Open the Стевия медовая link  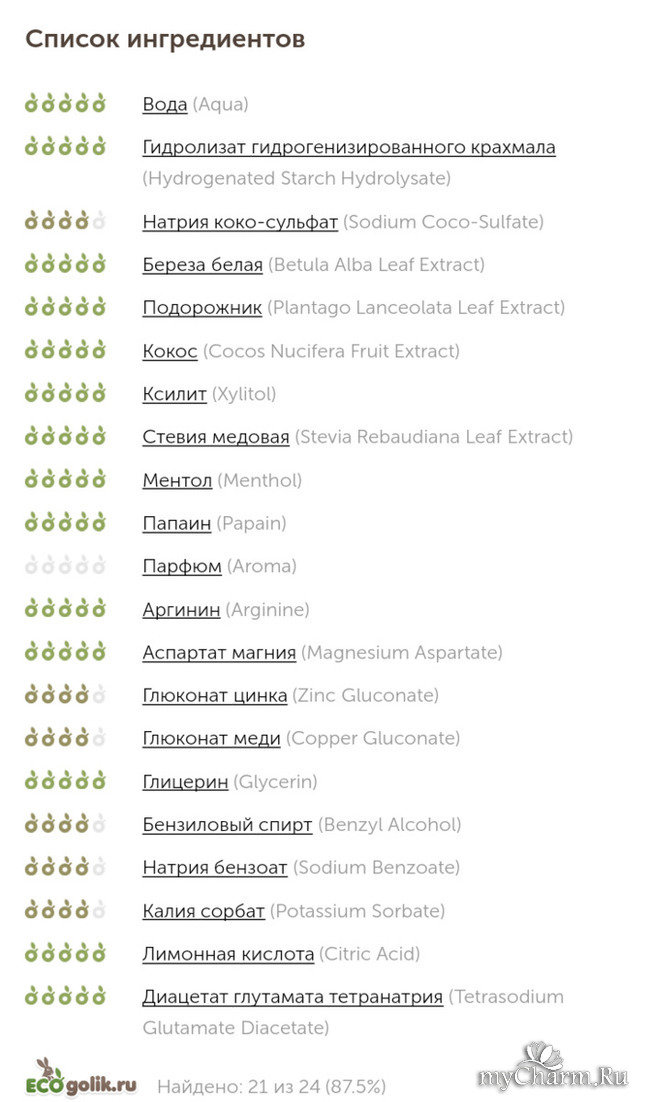click(216, 437)
